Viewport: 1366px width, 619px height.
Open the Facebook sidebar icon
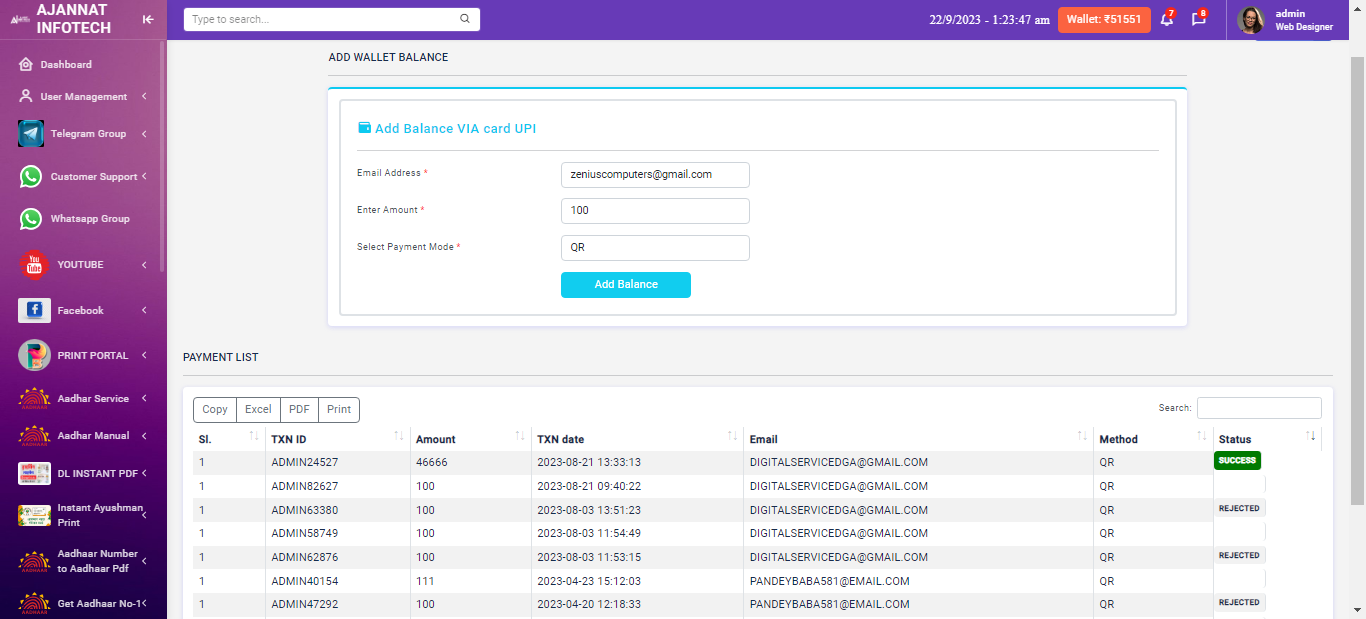(34, 311)
